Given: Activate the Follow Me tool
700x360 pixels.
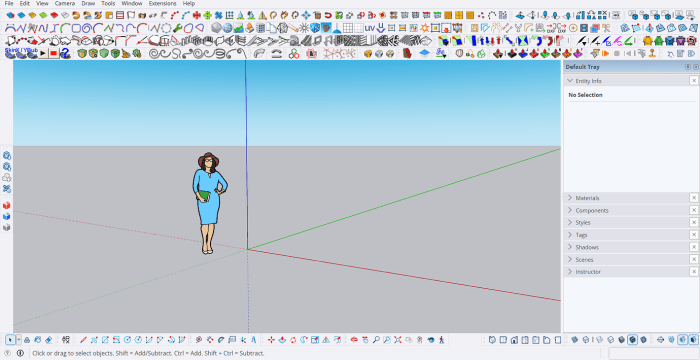Looking at the screenshot, I should pos(304,340).
